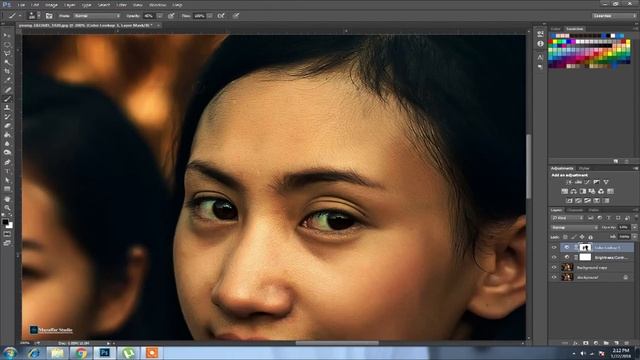Open the Window menu

coord(157,5)
